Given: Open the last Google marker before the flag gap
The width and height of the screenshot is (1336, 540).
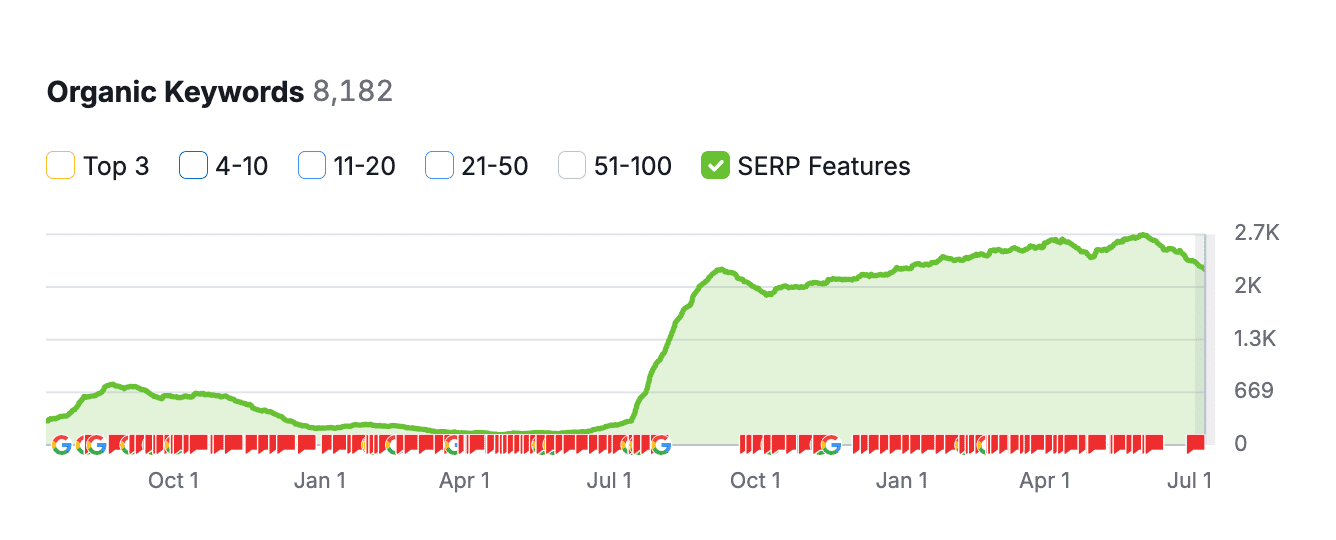Looking at the screenshot, I should 660,445.
